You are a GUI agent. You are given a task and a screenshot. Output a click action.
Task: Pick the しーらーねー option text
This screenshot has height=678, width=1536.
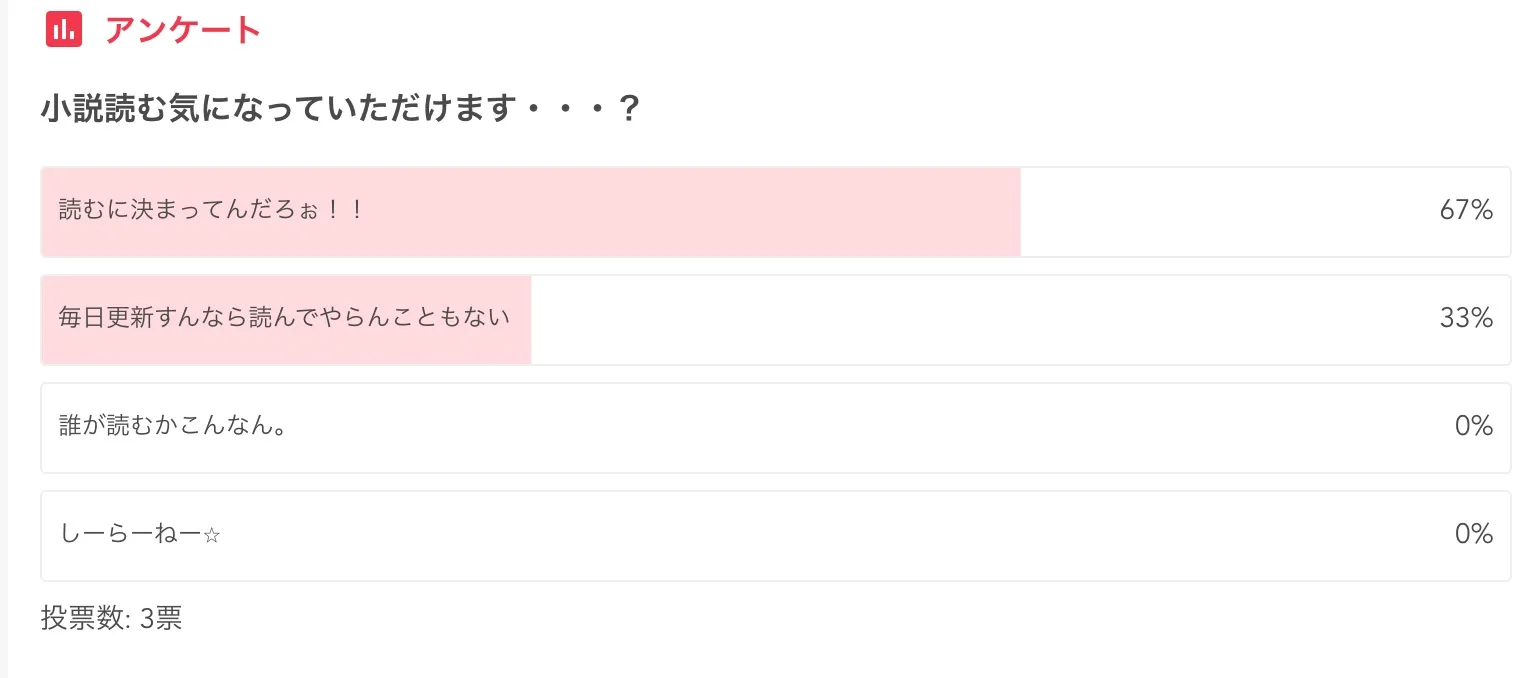coord(130,534)
